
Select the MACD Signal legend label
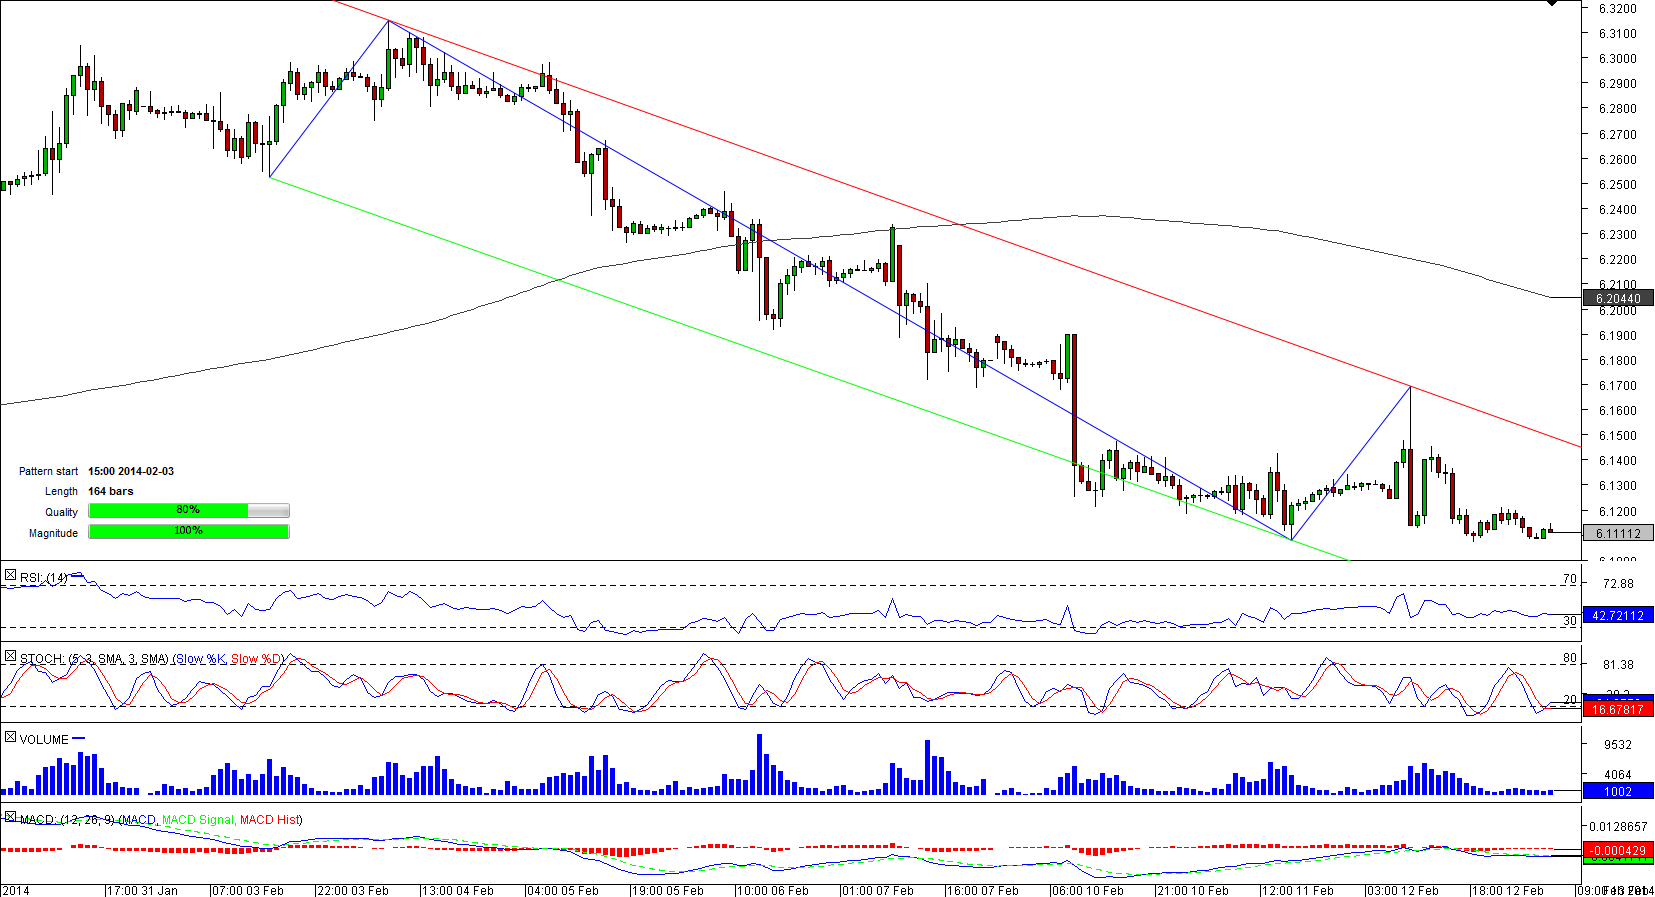(197, 820)
